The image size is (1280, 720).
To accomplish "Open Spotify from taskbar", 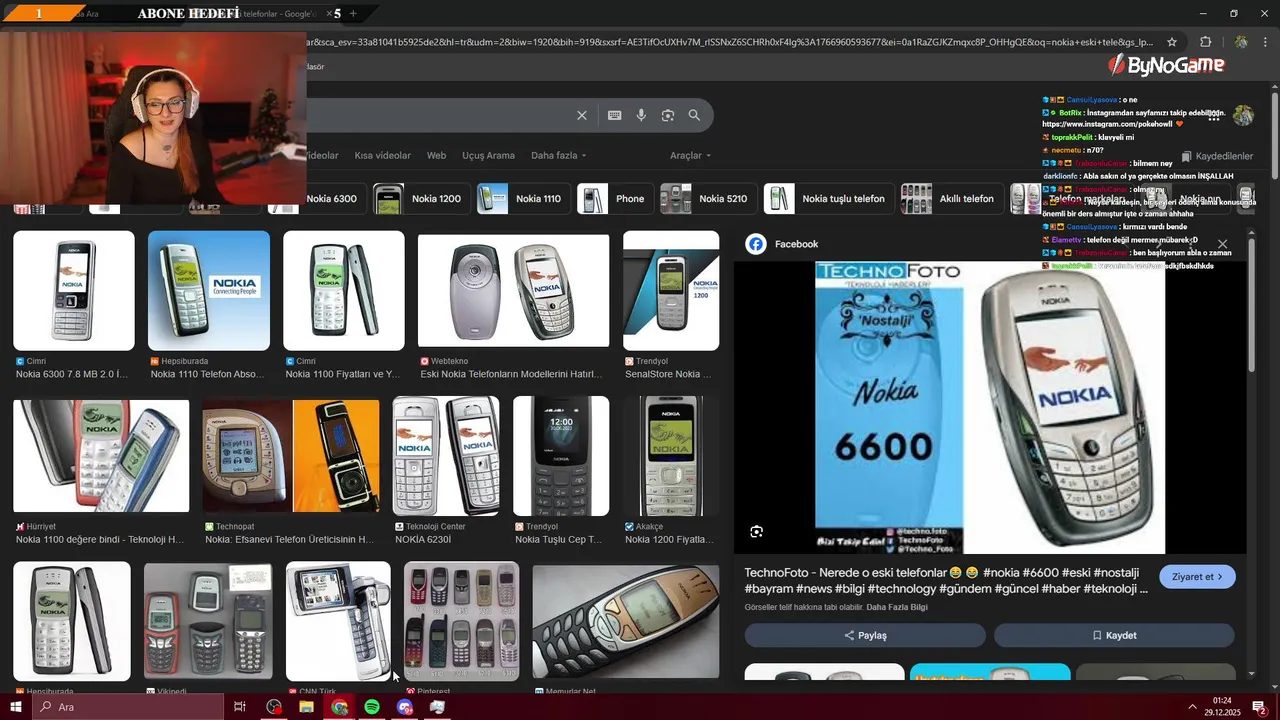I will 371,707.
